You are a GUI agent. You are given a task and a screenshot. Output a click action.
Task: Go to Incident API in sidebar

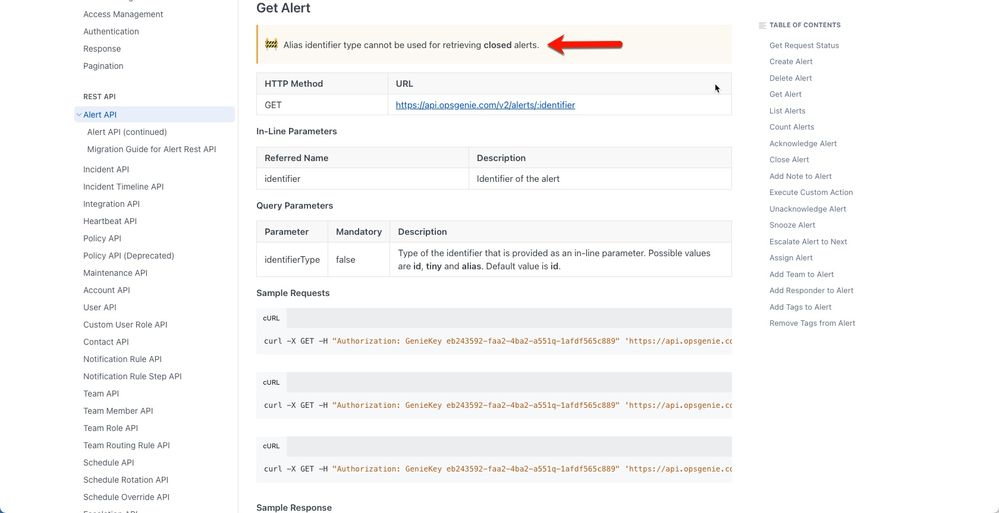click(x=106, y=170)
